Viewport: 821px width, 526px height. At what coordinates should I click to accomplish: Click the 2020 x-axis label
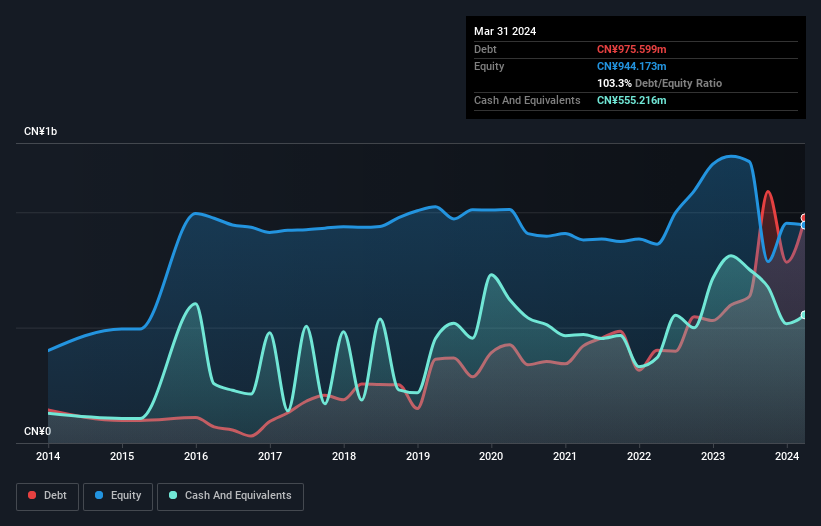click(x=491, y=456)
